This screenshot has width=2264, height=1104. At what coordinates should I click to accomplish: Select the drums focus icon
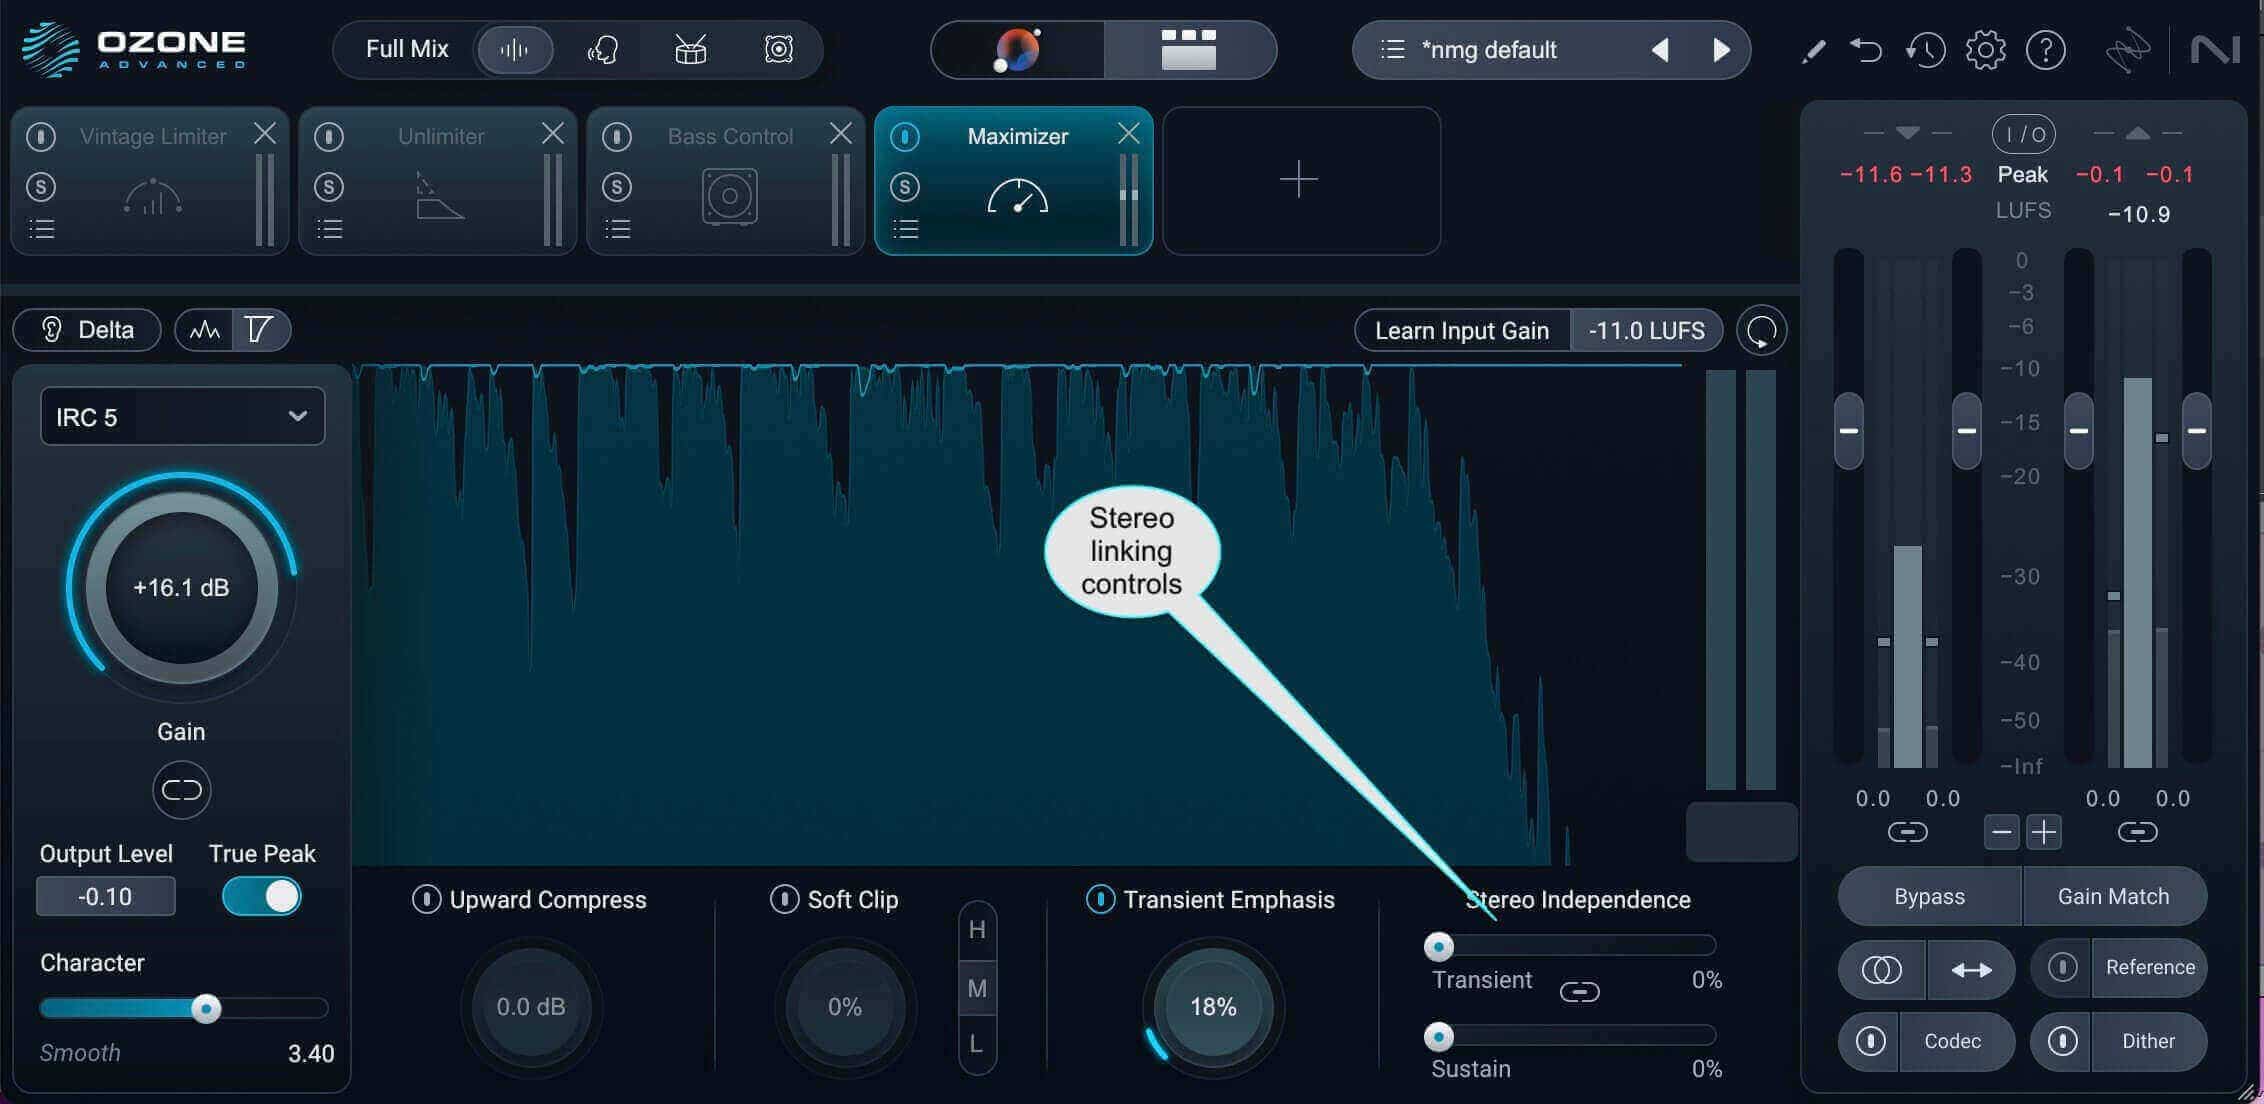[690, 49]
